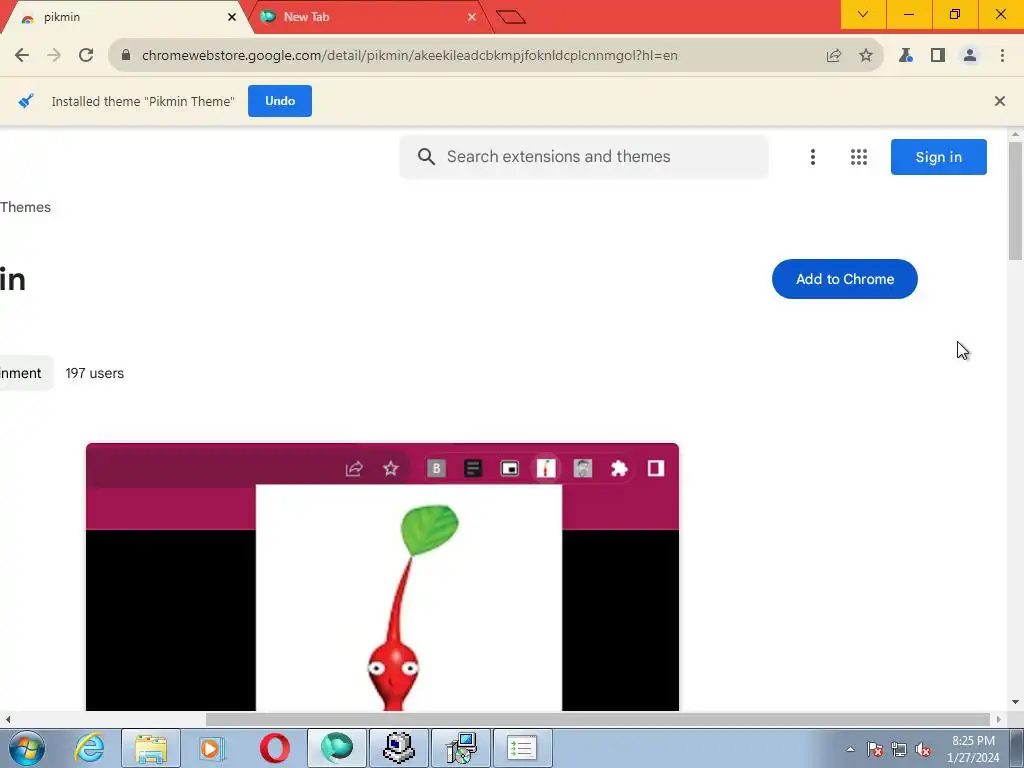Open the network computers taskbar program
Viewport: 1024px width, 768px height.
click(461, 748)
